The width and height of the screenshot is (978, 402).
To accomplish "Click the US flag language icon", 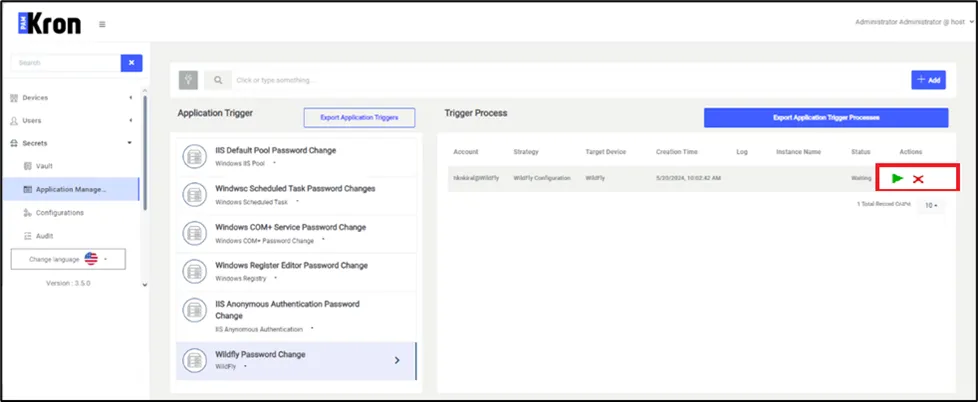I will pos(91,259).
